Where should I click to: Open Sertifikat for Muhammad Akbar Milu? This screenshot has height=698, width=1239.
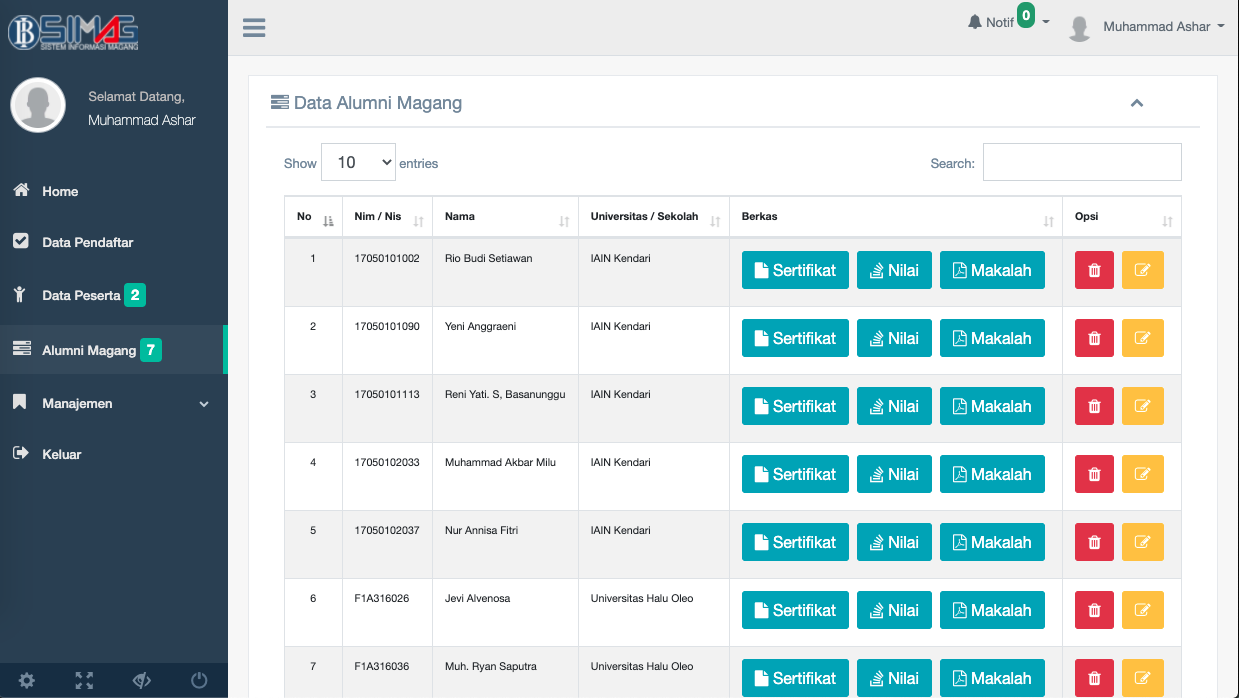795,474
